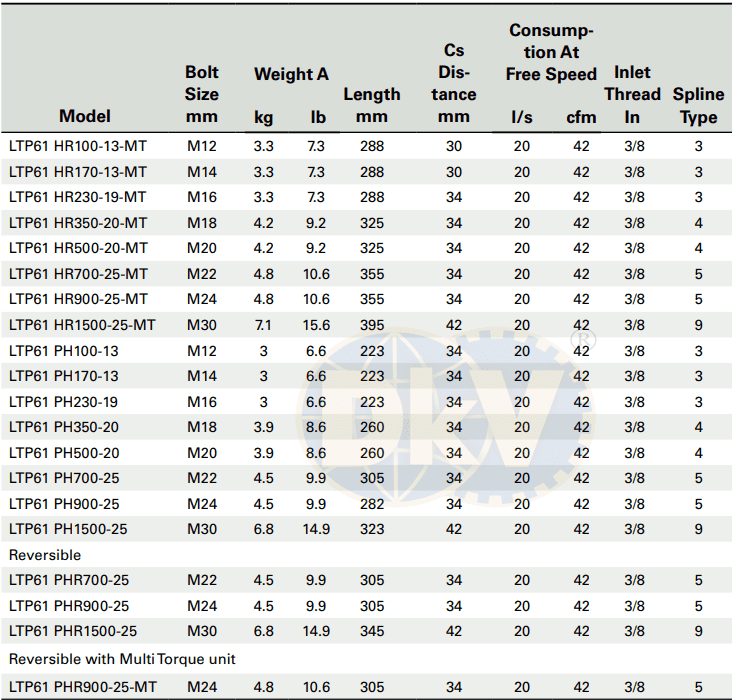Click the LTP61 HR1500-25-MT model name
734x700 pixels.
[82, 324]
